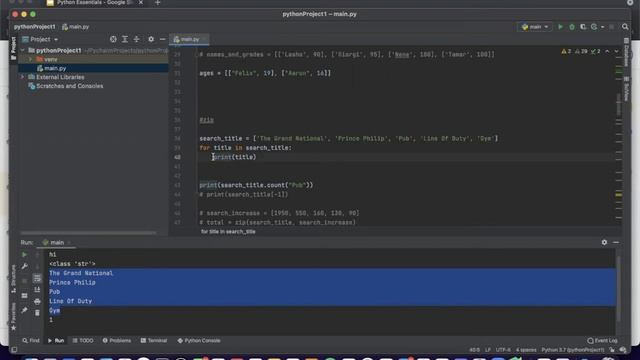Change UTF-8 file encoding in status bar
The width and height of the screenshot is (640, 360).
click(503, 350)
